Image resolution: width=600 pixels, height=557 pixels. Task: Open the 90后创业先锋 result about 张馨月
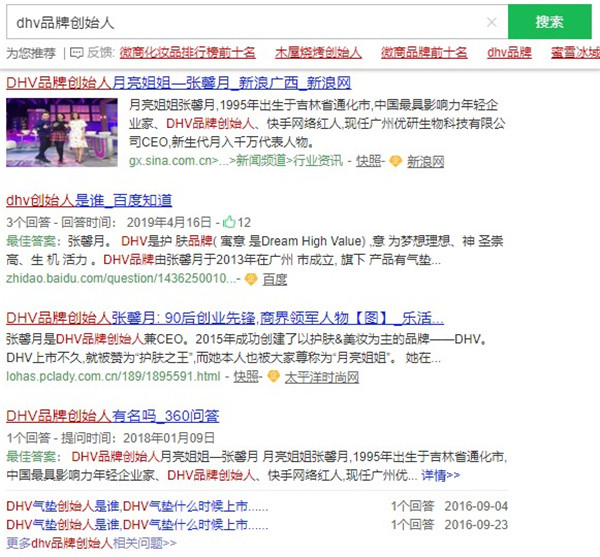224,319
